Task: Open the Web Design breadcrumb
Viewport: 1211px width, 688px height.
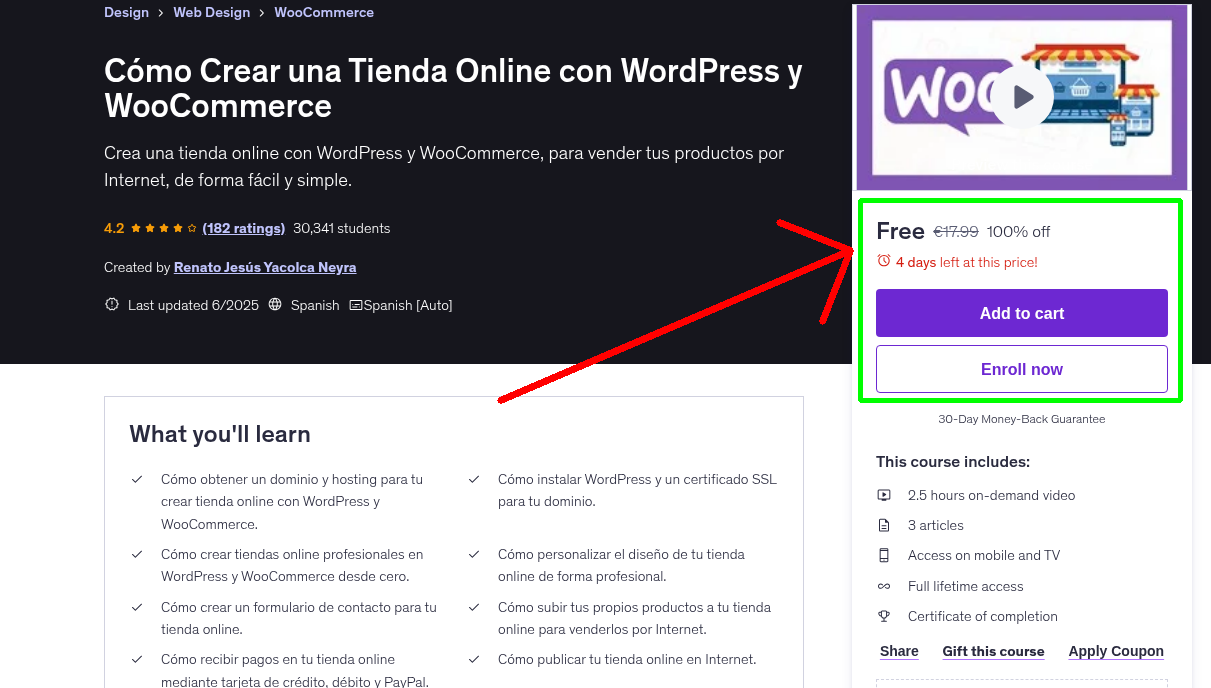Action: pyautogui.click(x=211, y=12)
